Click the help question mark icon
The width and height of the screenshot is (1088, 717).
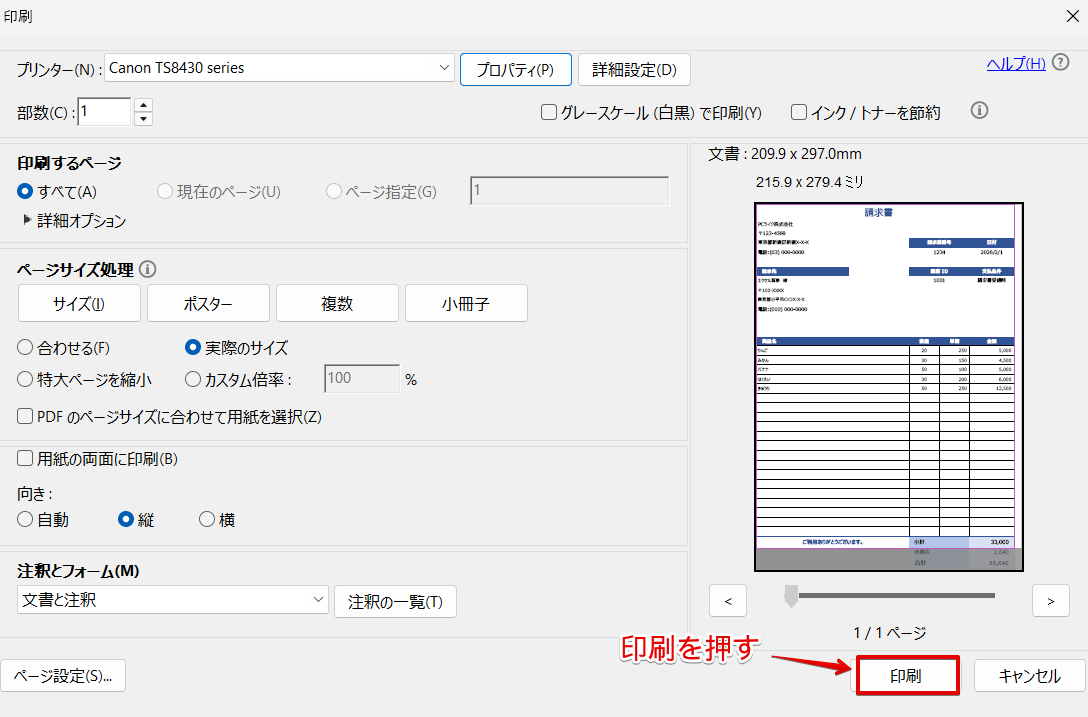(x=1060, y=63)
